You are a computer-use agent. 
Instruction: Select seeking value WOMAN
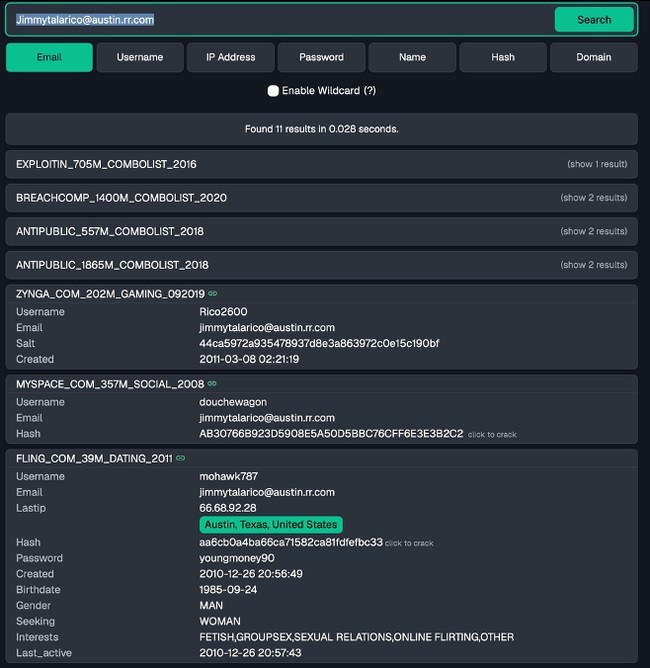point(220,621)
